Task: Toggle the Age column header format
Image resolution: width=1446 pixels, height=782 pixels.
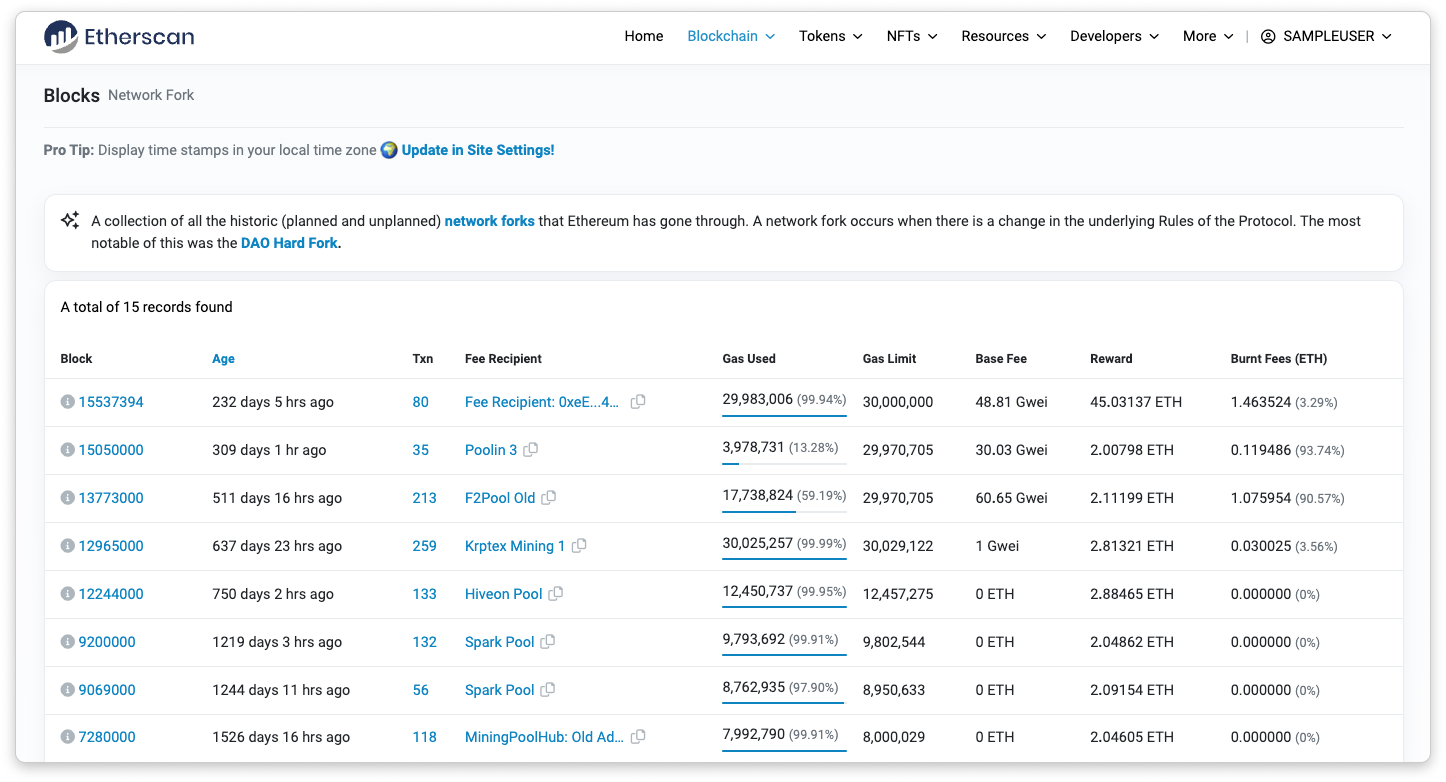Action: click(223, 359)
